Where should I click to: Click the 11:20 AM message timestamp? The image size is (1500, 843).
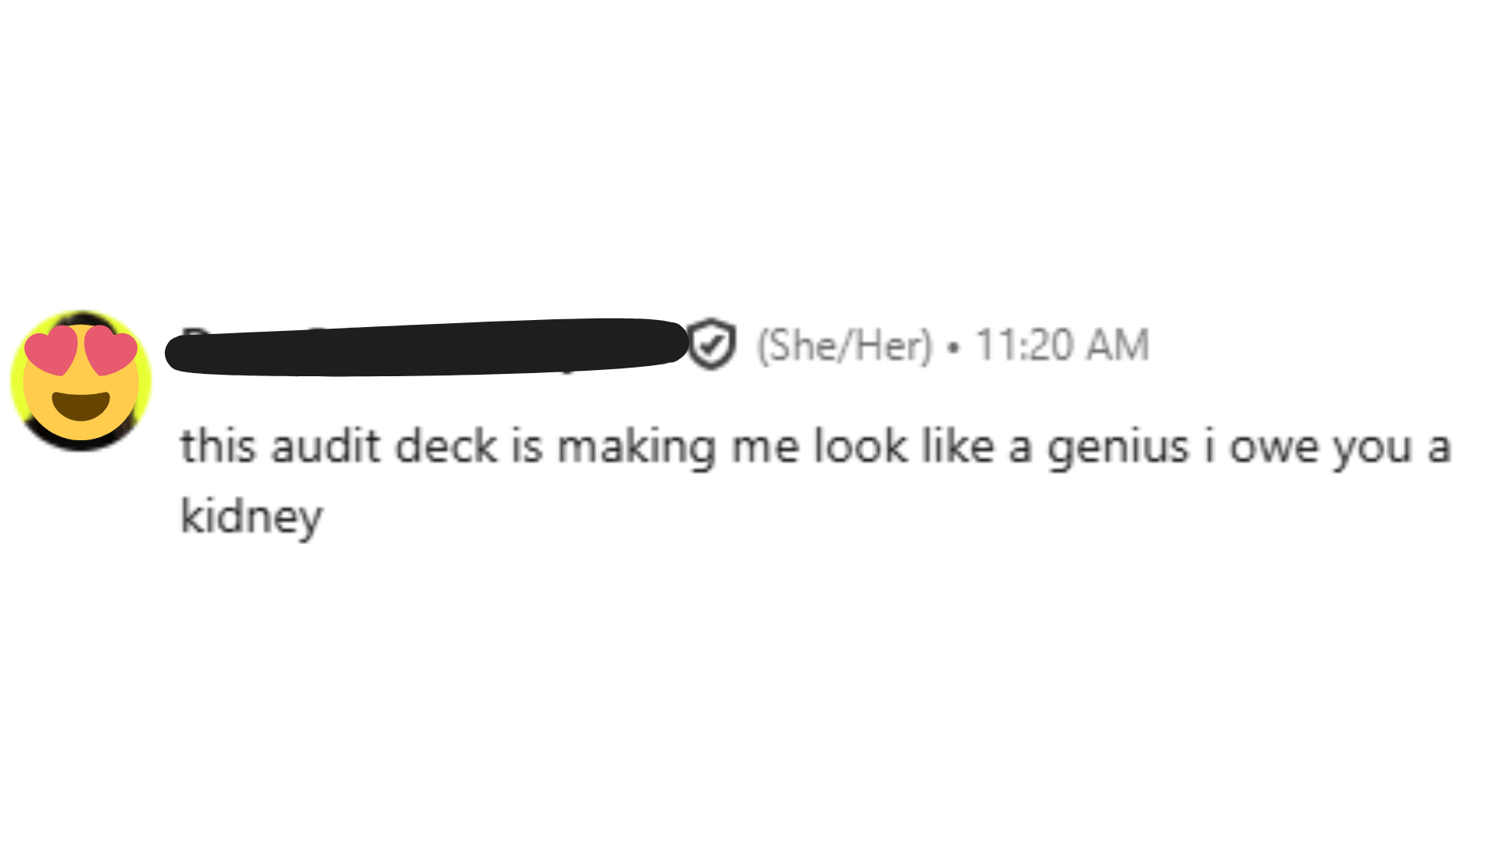point(1062,346)
